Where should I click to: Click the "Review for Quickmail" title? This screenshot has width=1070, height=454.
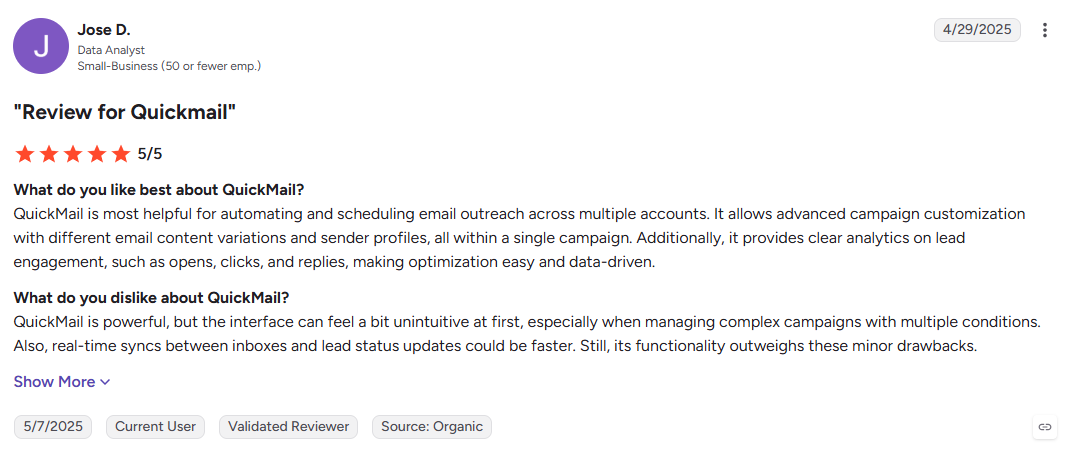(125, 113)
